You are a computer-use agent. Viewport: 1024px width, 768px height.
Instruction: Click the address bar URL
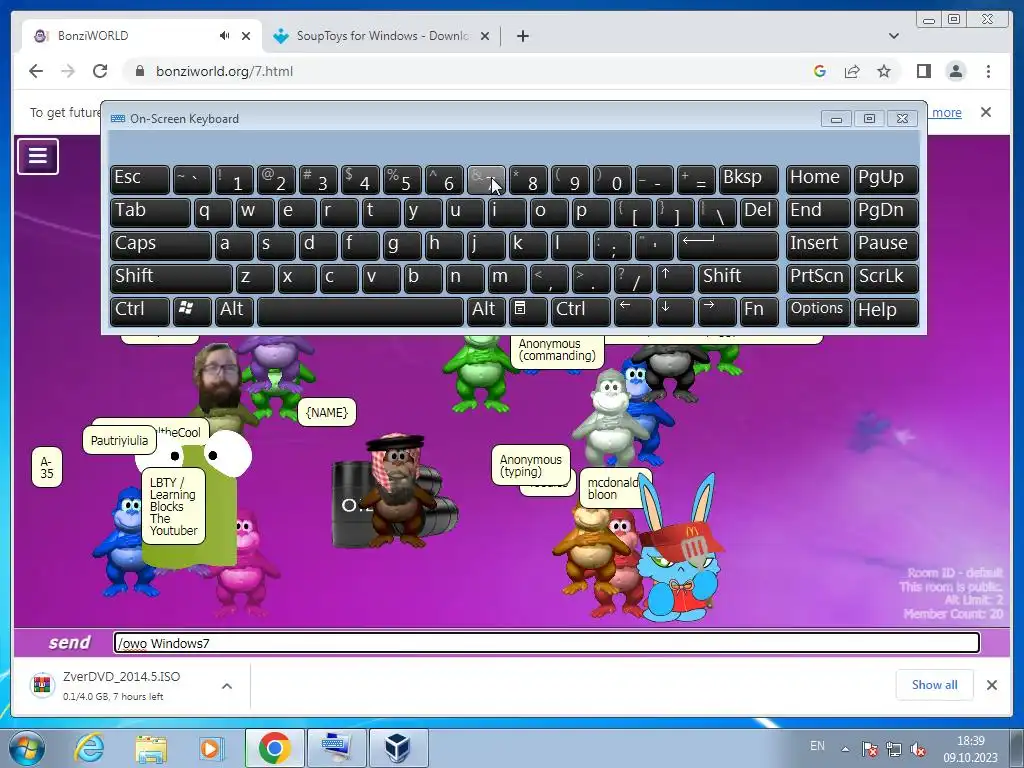(x=224, y=71)
